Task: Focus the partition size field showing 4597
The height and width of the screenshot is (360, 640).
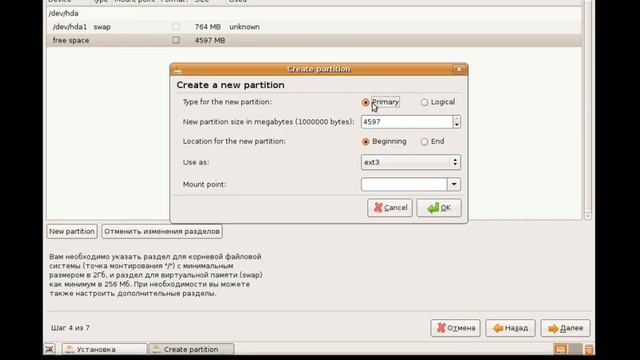Action: [x=407, y=122]
